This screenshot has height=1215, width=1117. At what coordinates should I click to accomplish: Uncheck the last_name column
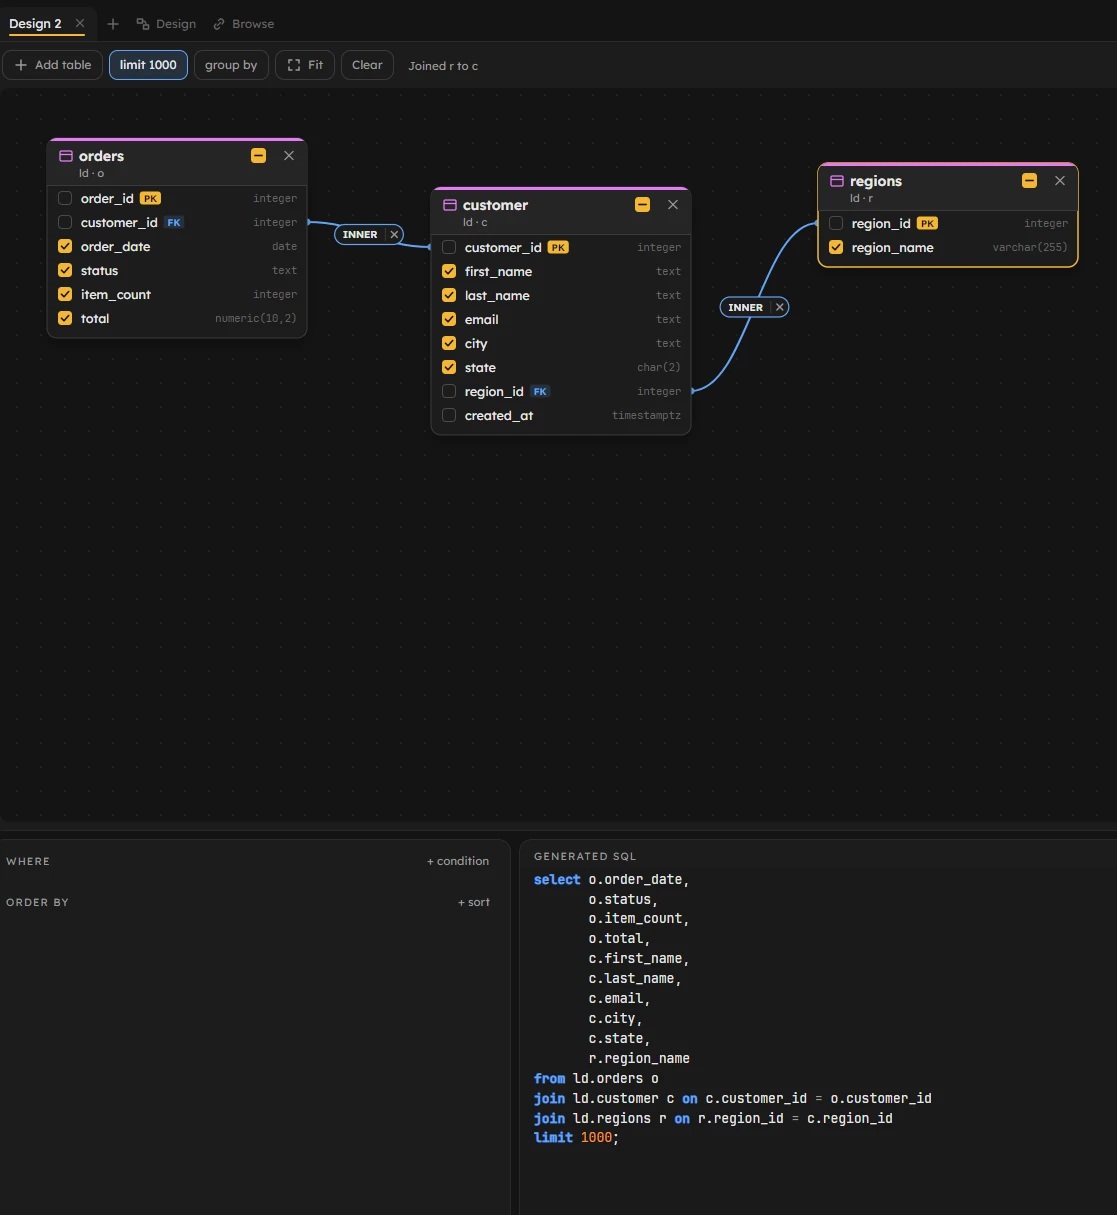coord(449,295)
